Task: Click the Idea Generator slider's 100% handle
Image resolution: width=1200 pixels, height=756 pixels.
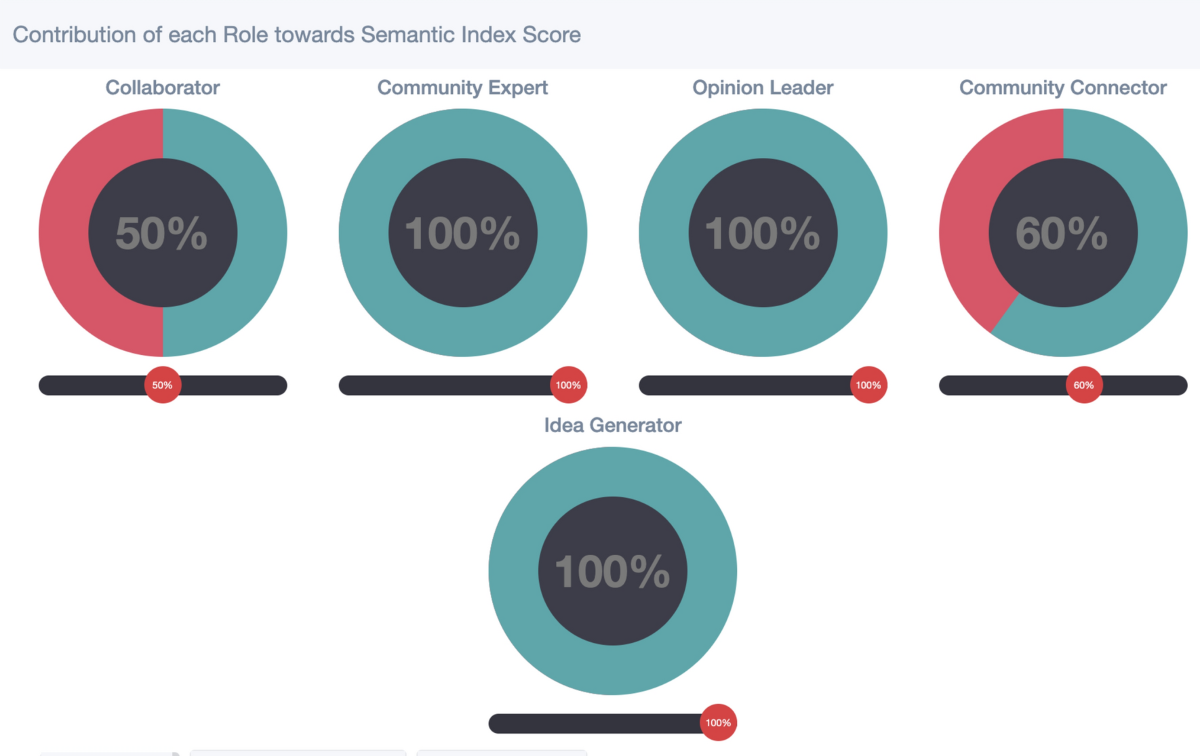Action: [x=718, y=723]
